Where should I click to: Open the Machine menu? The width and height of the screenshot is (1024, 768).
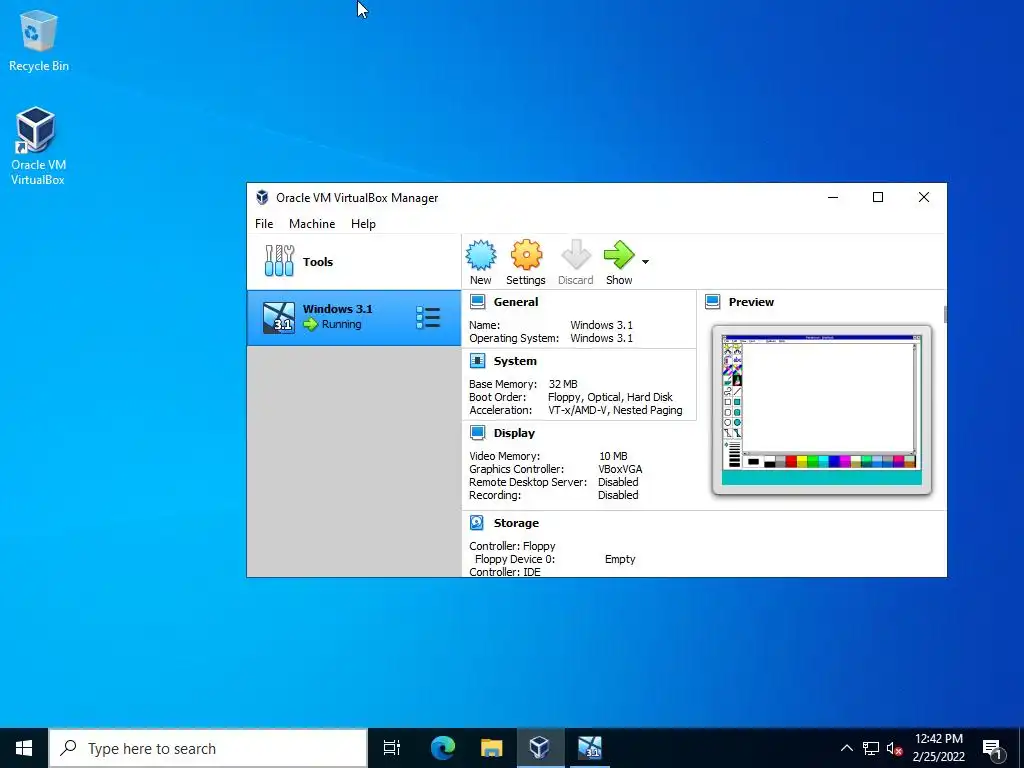(312, 224)
